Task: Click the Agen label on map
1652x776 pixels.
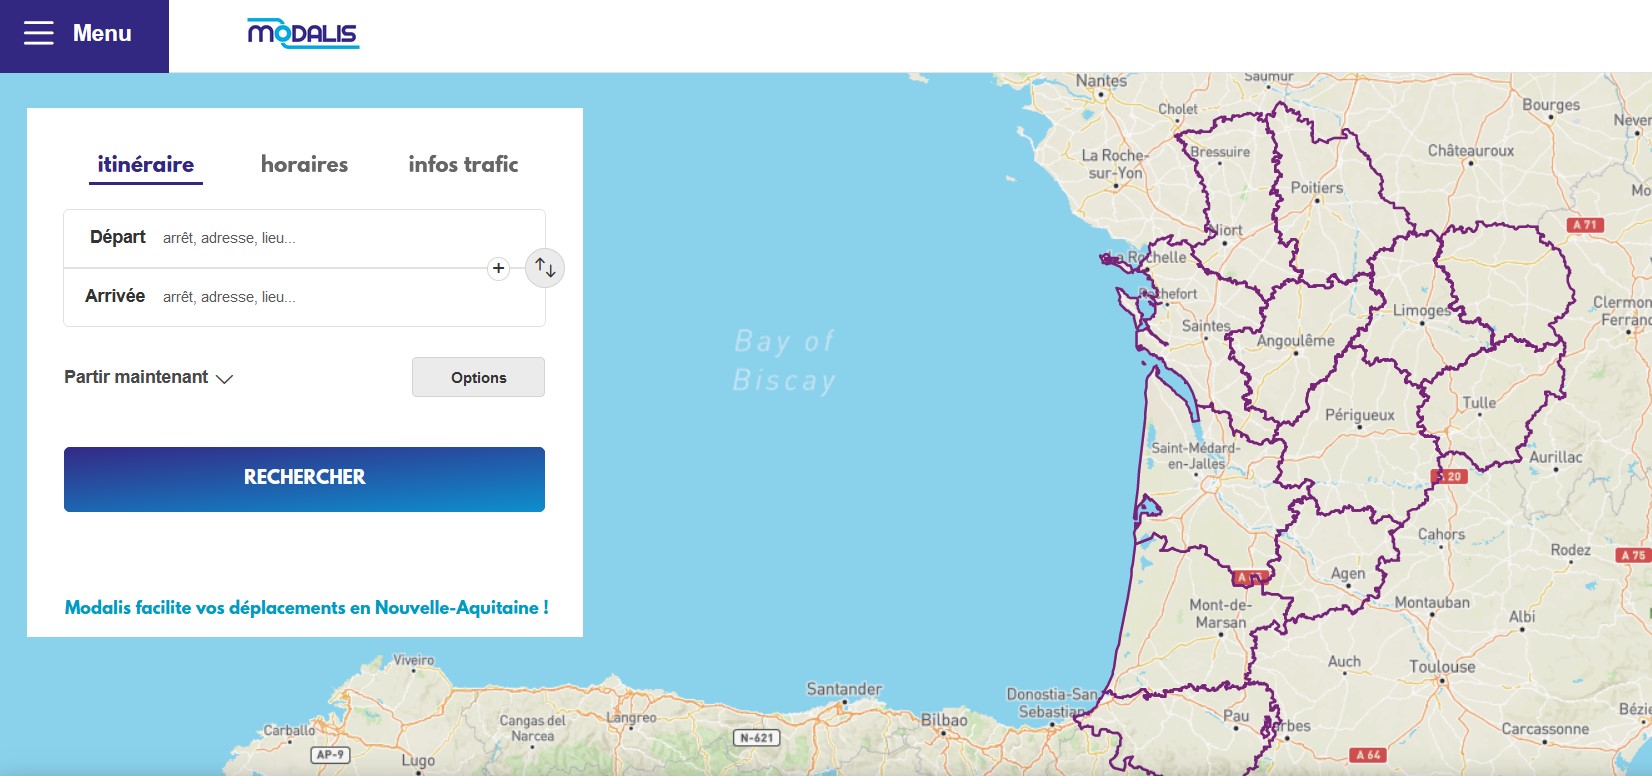Action: pyautogui.click(x=1347, y=574)
